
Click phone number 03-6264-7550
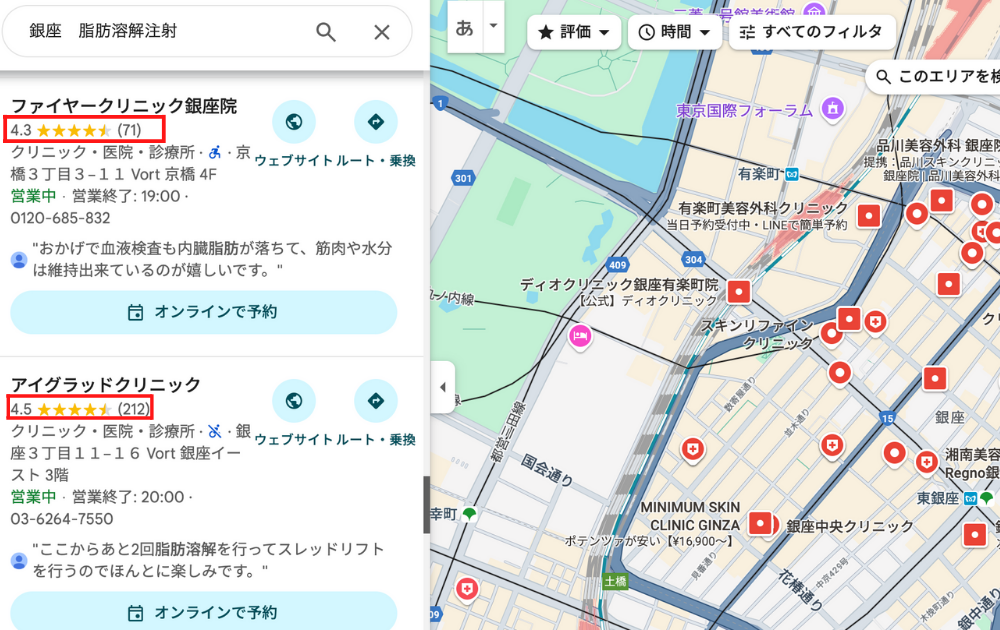(62, 519)
